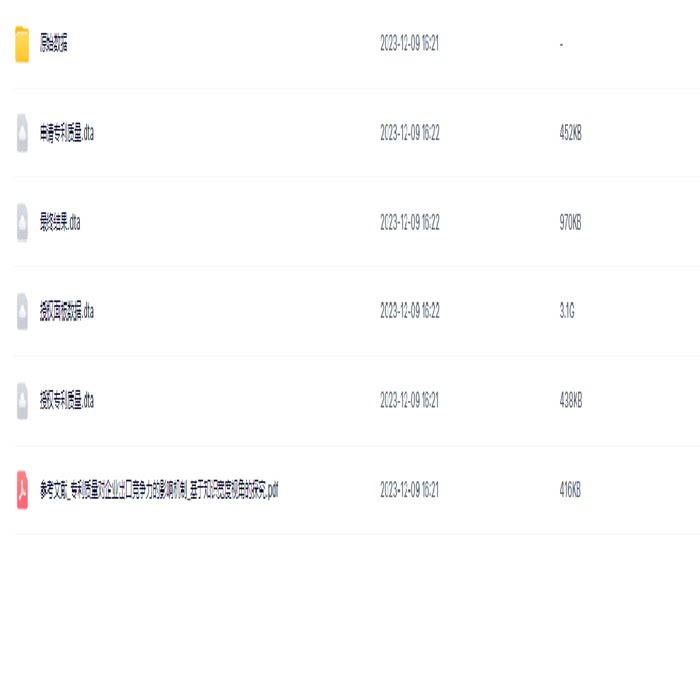Click the date of 最终结果.dta row
This screenshot has height=700, width=700.
tap(410, 222)
